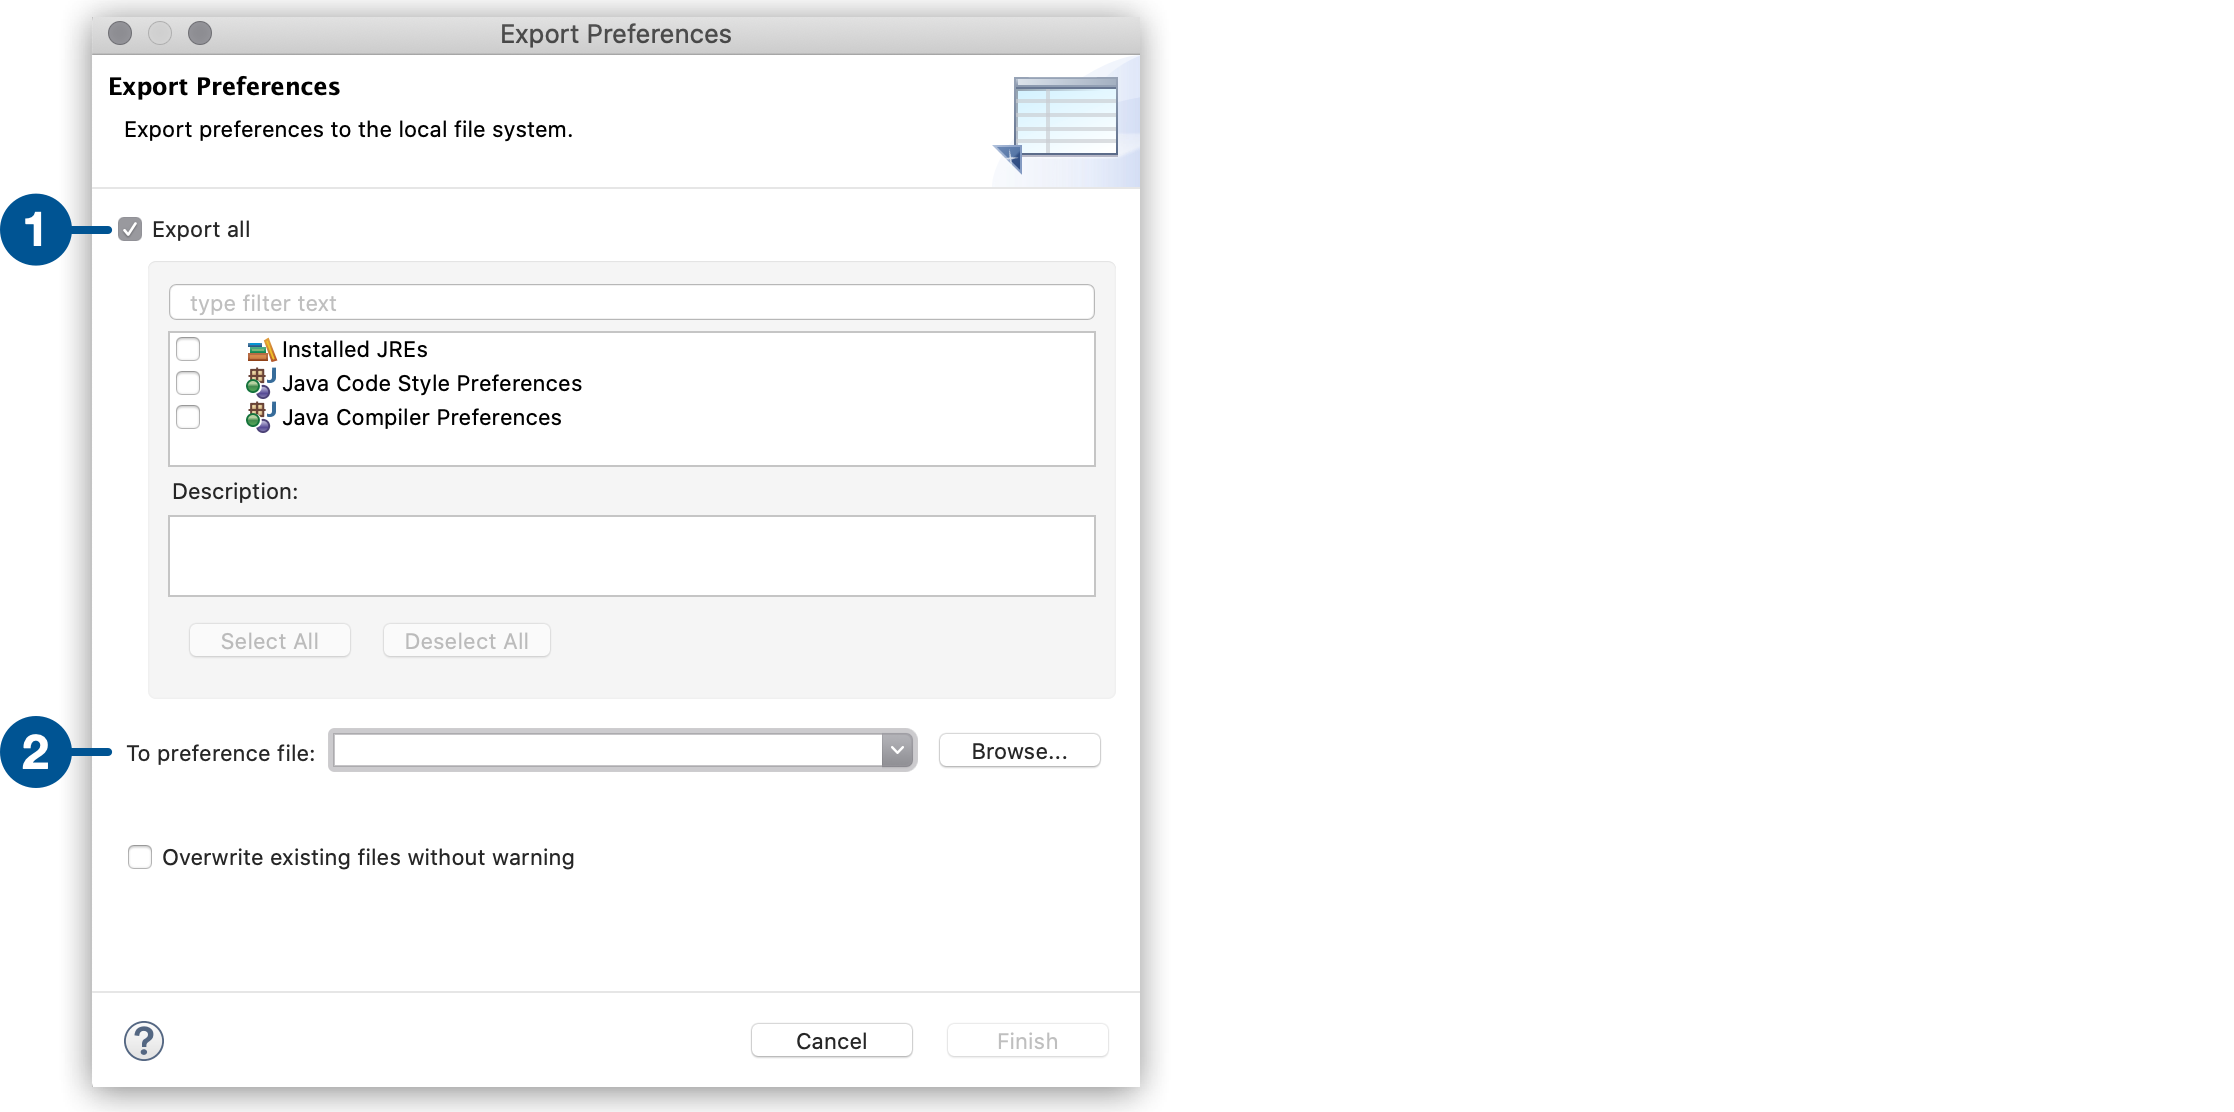Select the Installed JREs tree entry

[355, 349]
